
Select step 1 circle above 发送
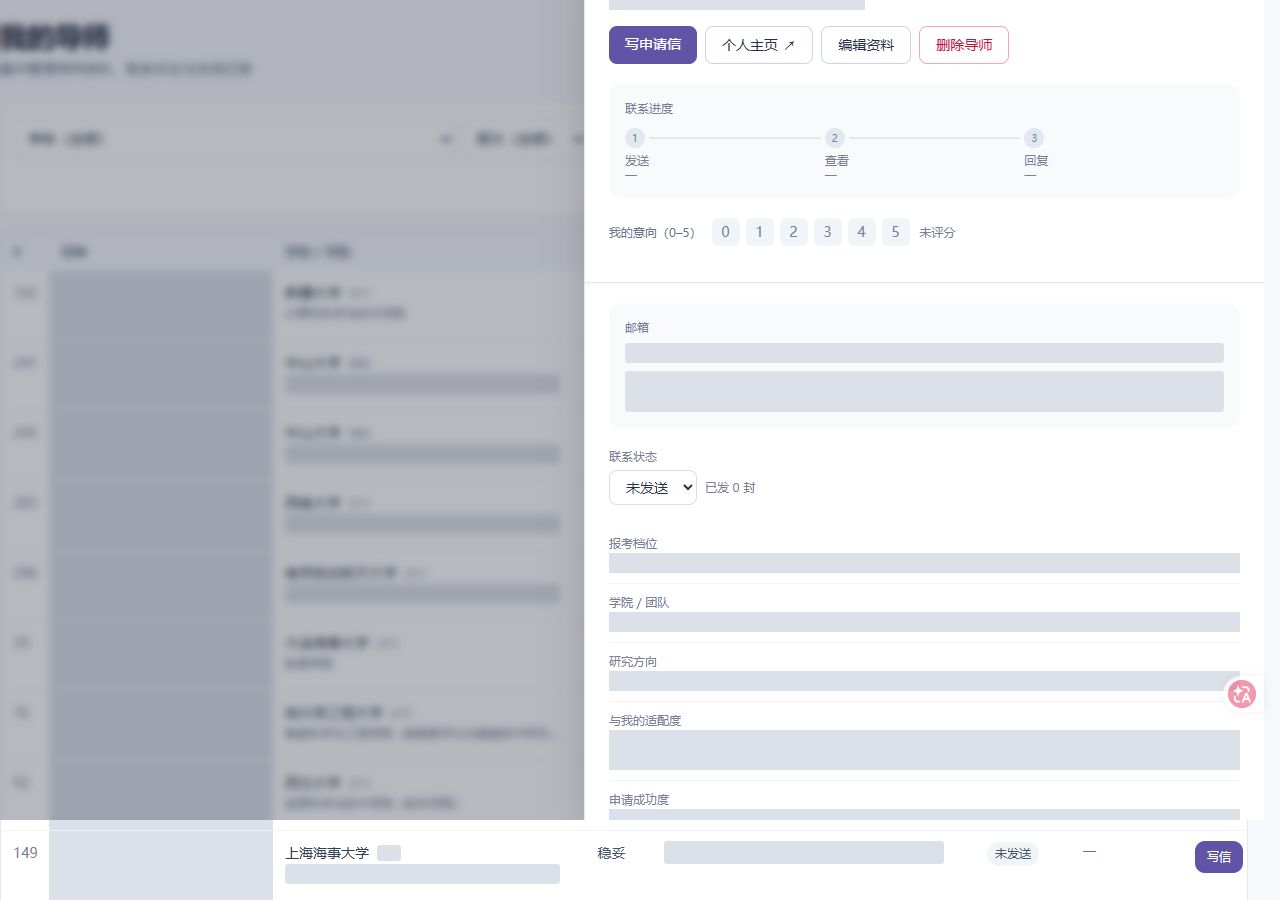pos(635,138)
